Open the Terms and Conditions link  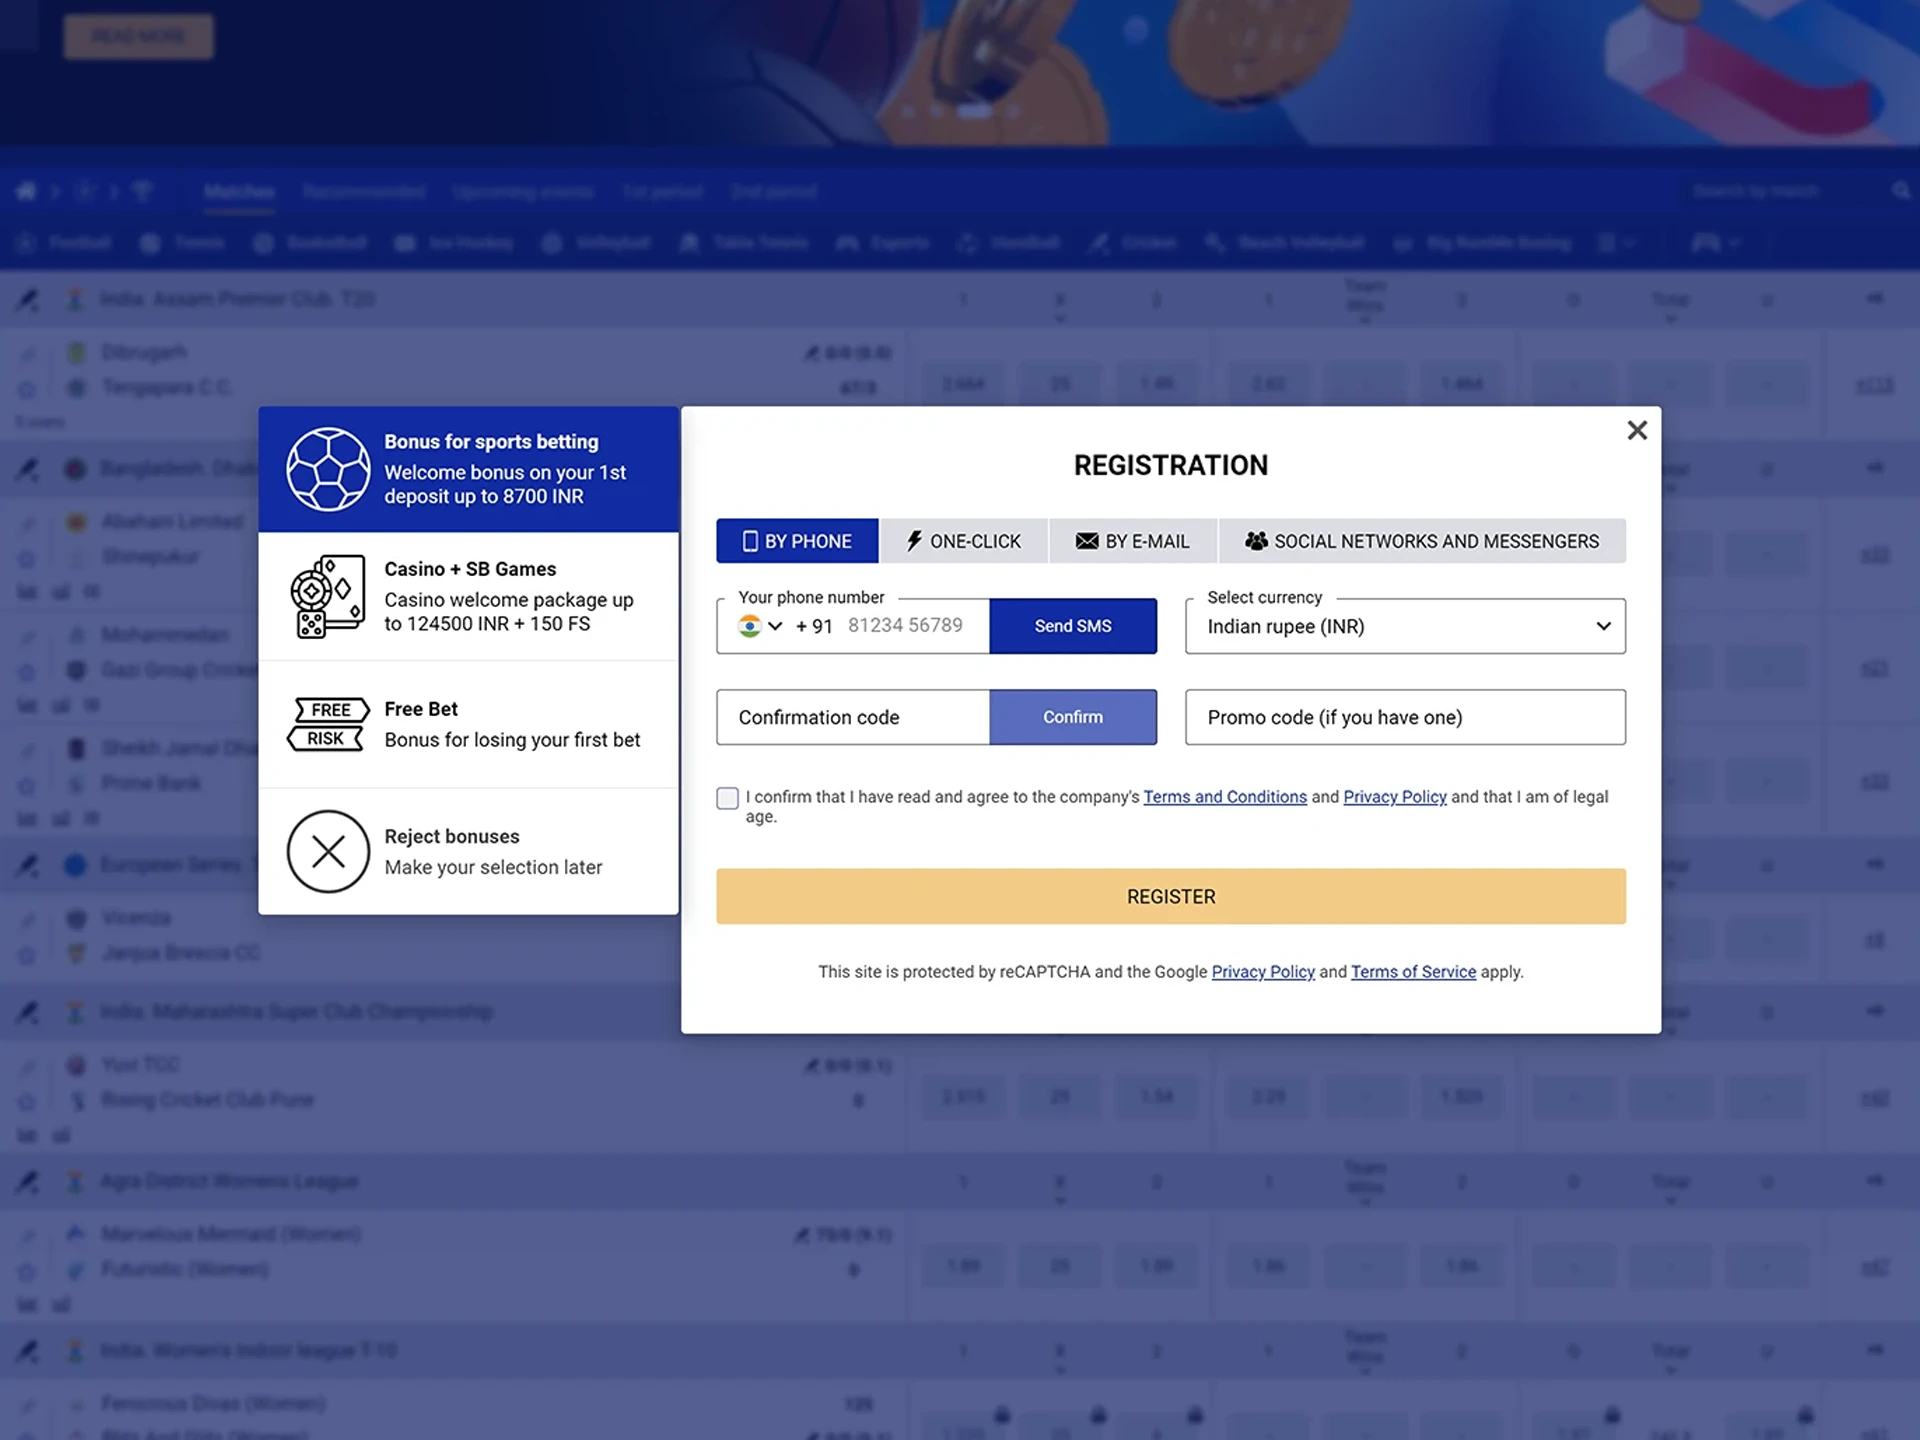click(1225, 797)
